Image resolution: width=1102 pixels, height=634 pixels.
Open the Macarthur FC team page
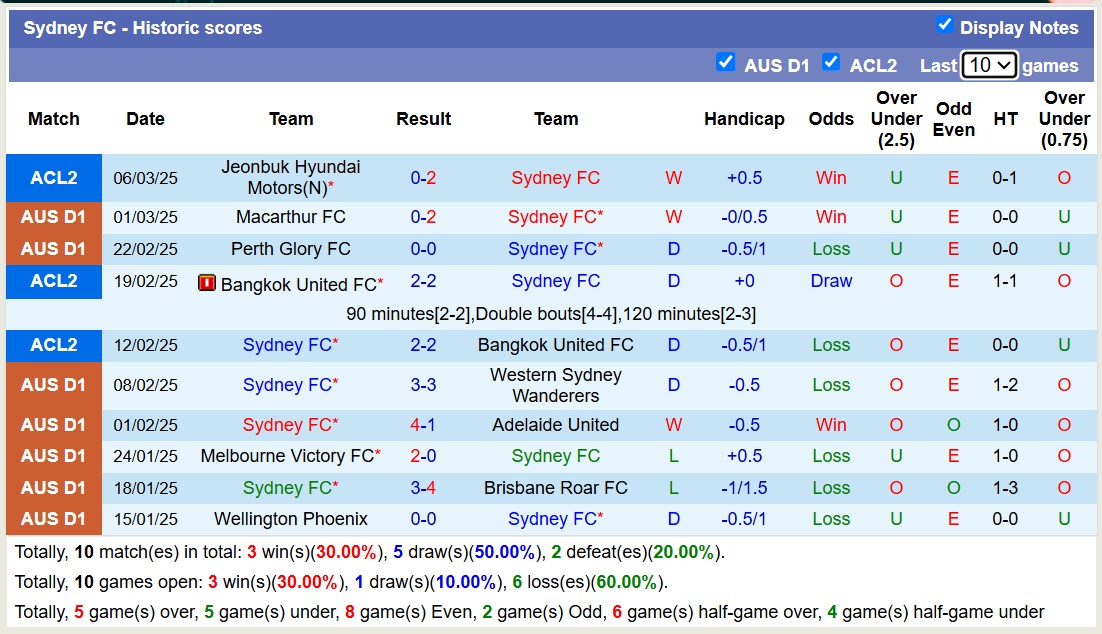pos(290,217)
